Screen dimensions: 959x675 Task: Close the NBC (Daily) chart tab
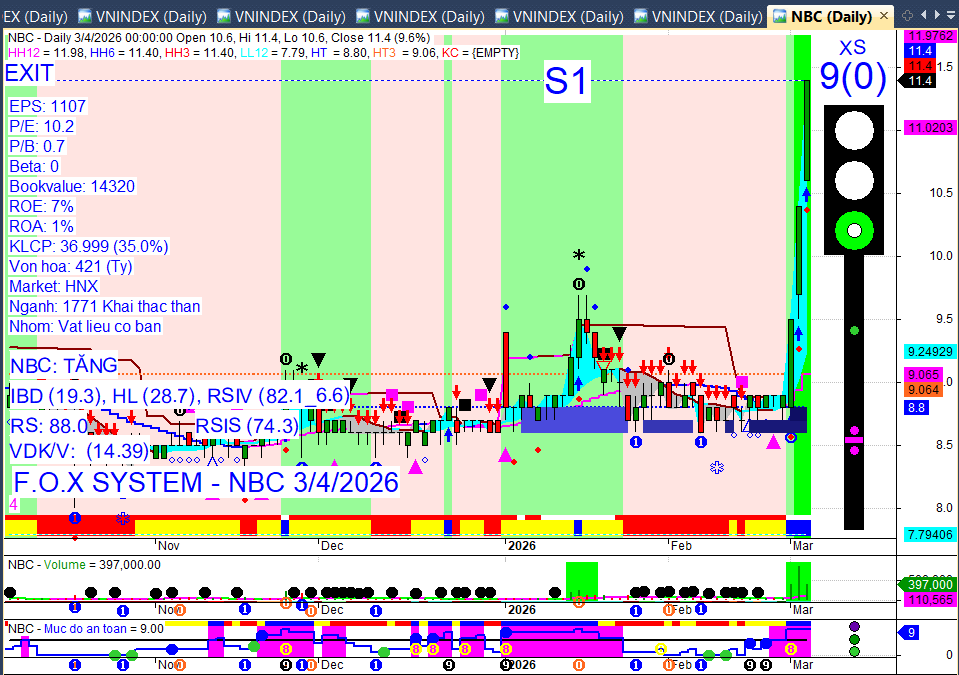pos(883,16)
